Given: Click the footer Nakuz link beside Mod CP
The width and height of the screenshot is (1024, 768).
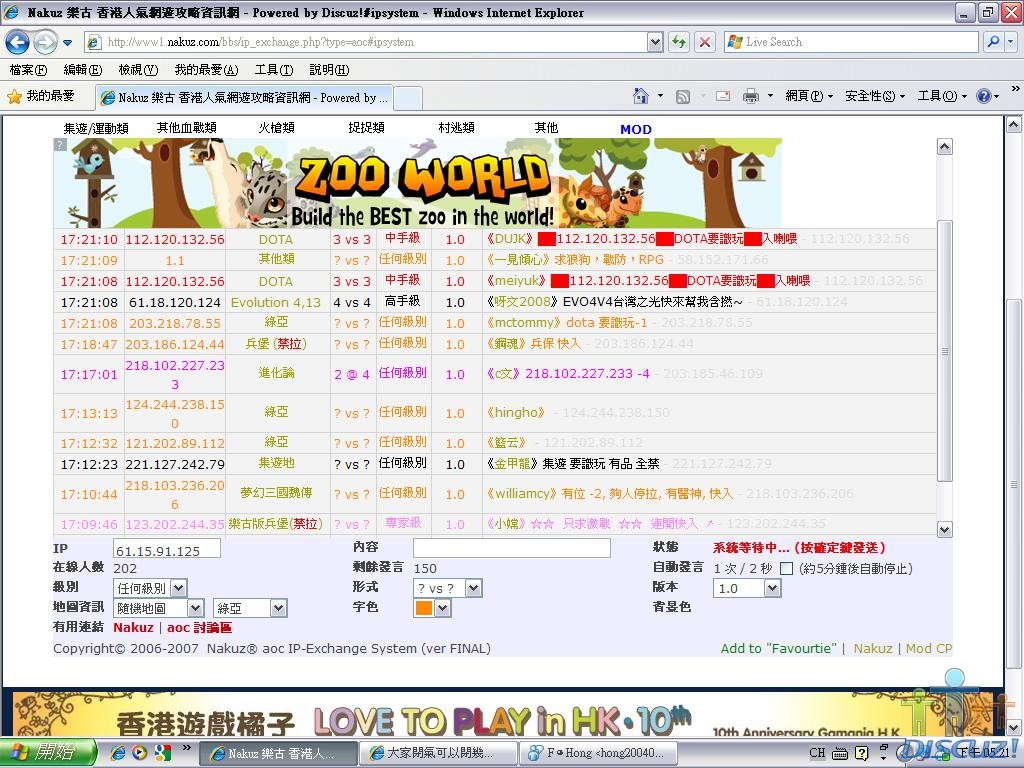Looking at the screenshot, I should [x=873, y=648].
